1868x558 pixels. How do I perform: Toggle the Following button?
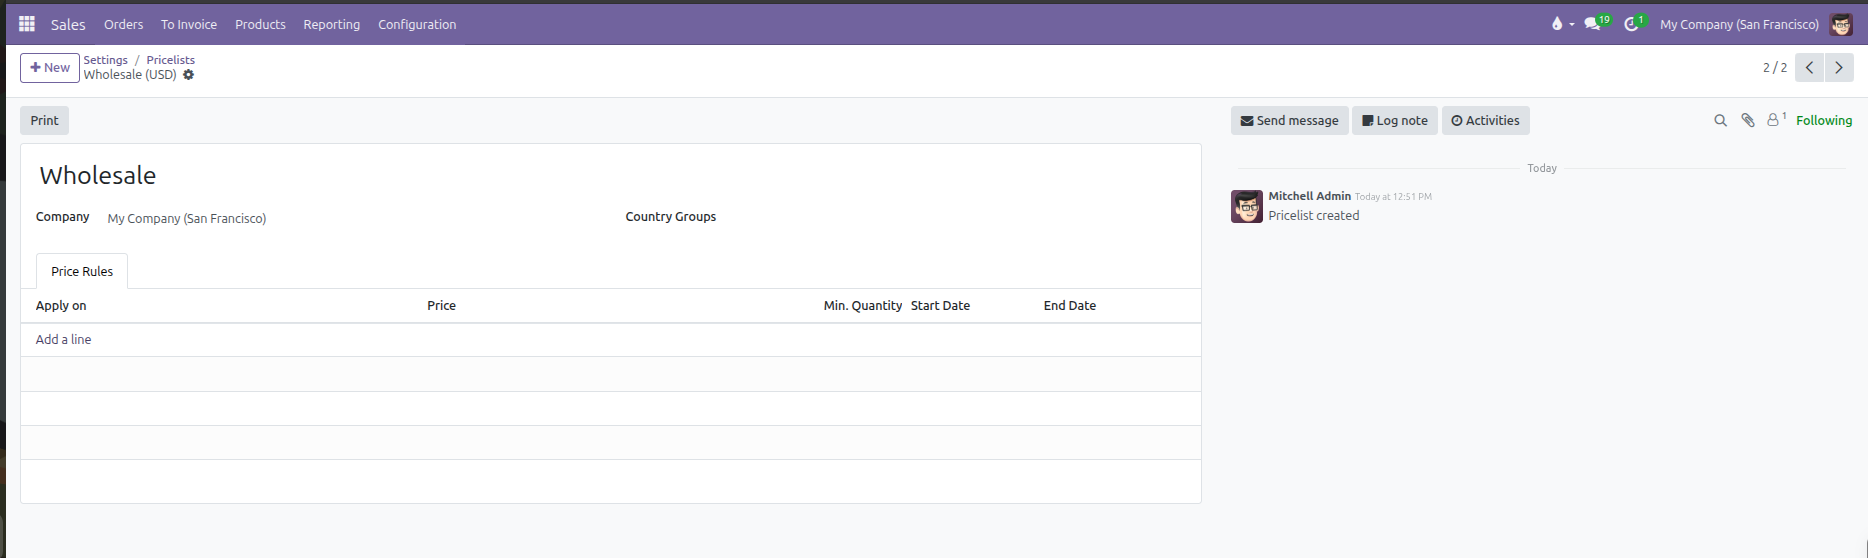1824,120
